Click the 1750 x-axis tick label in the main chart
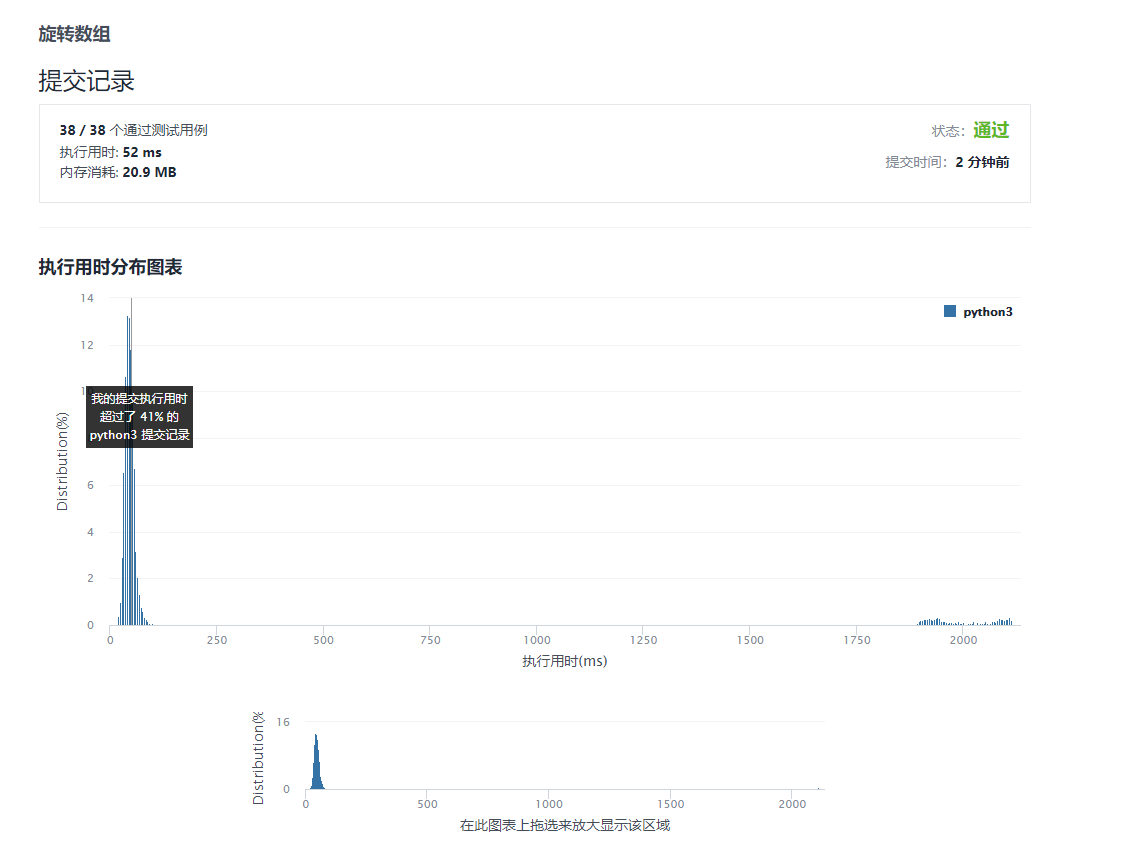Image resolution: width=1133 pixels, height=845 pixels. pyautogui.click(x=857, y=640)
